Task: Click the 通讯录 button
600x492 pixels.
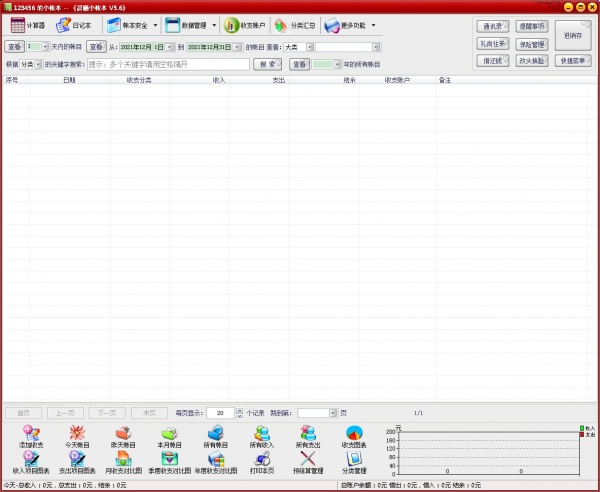Action: (492, 26)
